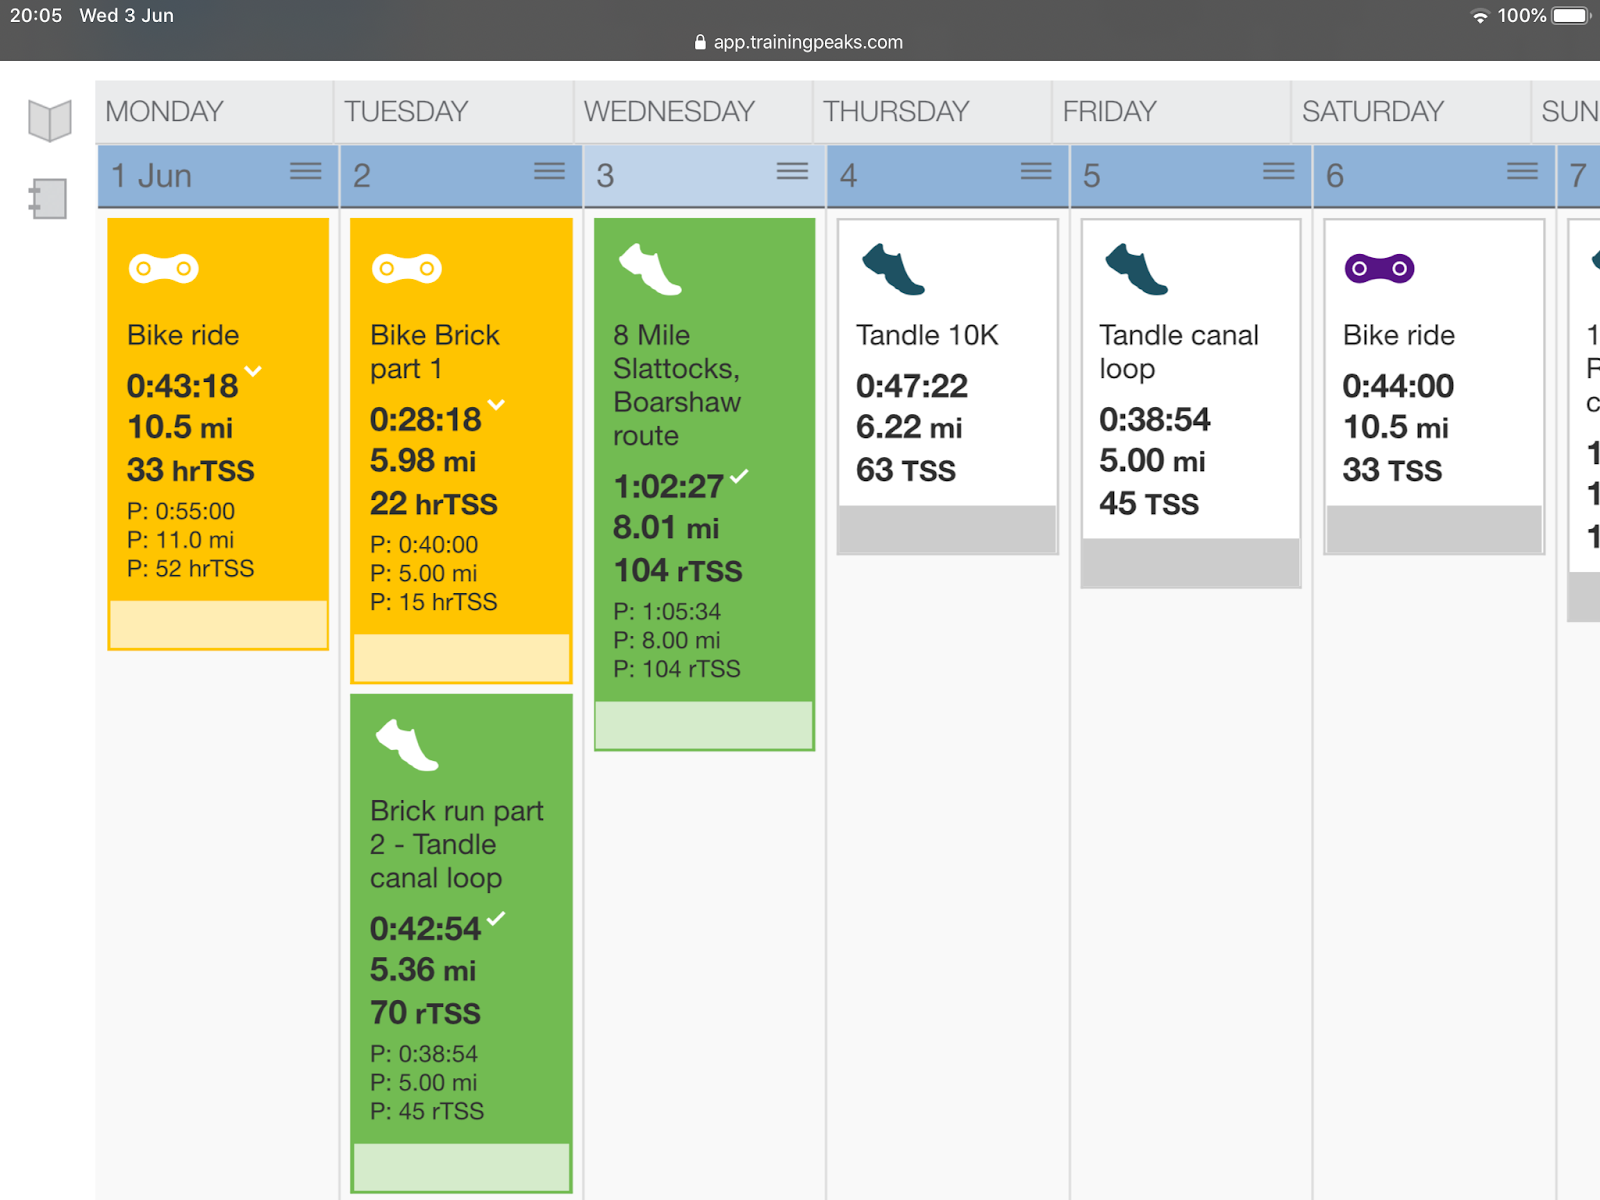Click the bike icon on Bike Brick part 1
Viewport: 1600px width, 1200px height.
click(406, 268)
